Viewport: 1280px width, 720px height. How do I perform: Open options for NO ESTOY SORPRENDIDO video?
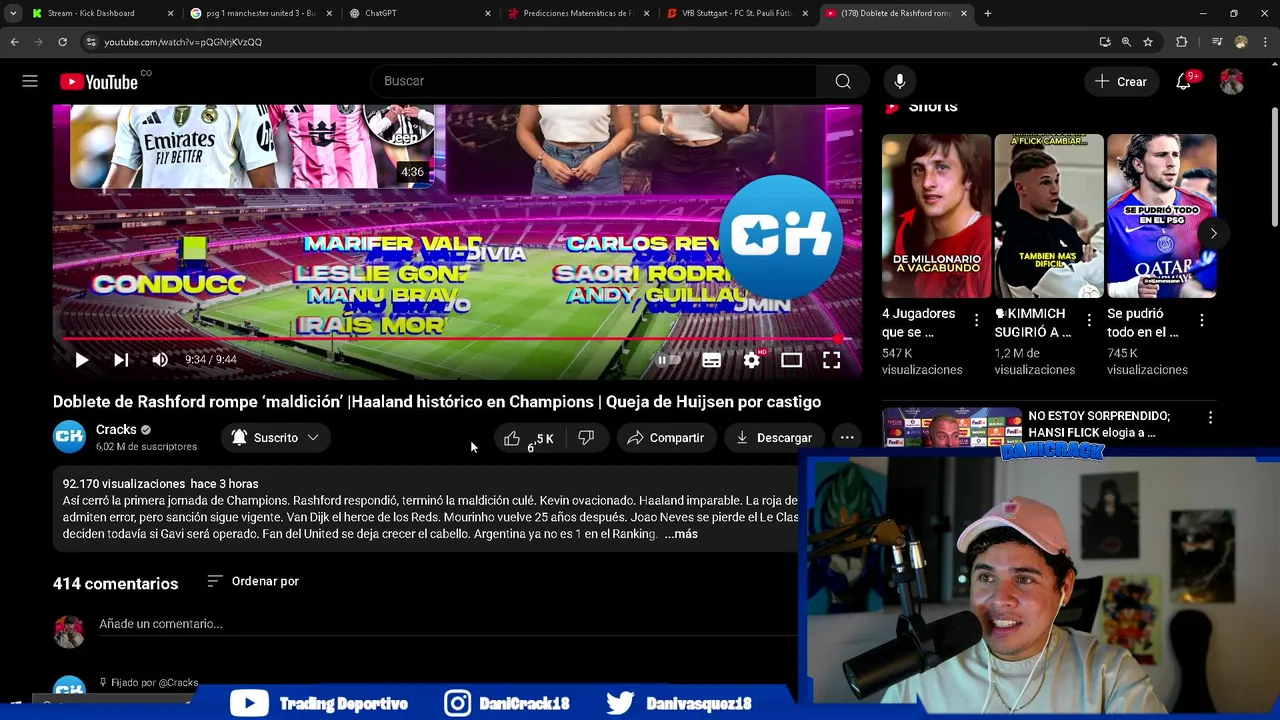point(1210,417)
